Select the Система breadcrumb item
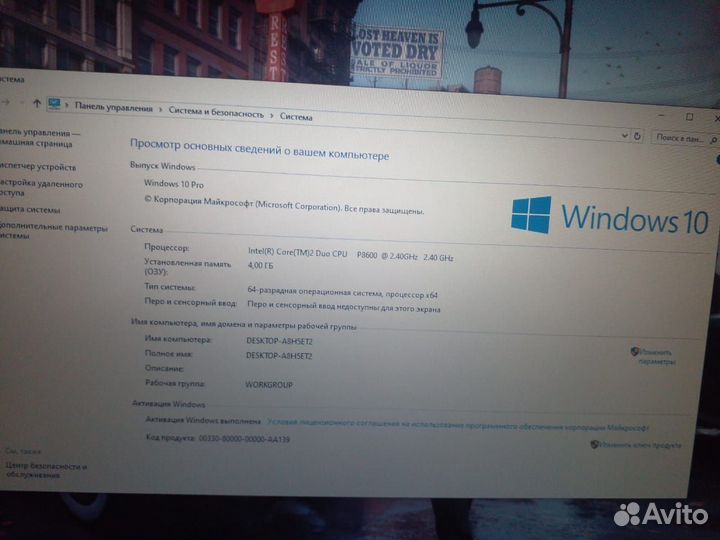 (x=296, y=117)
